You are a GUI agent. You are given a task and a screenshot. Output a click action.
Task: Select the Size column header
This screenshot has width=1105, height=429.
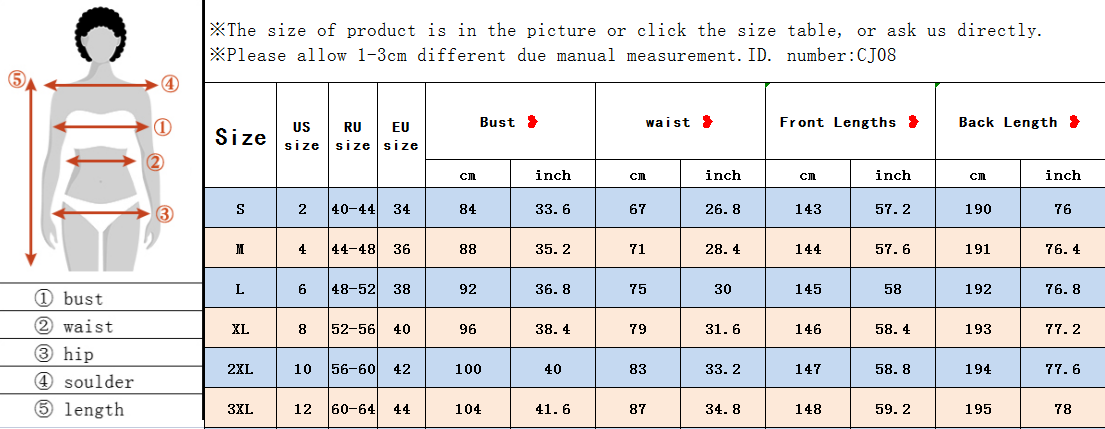240,137
